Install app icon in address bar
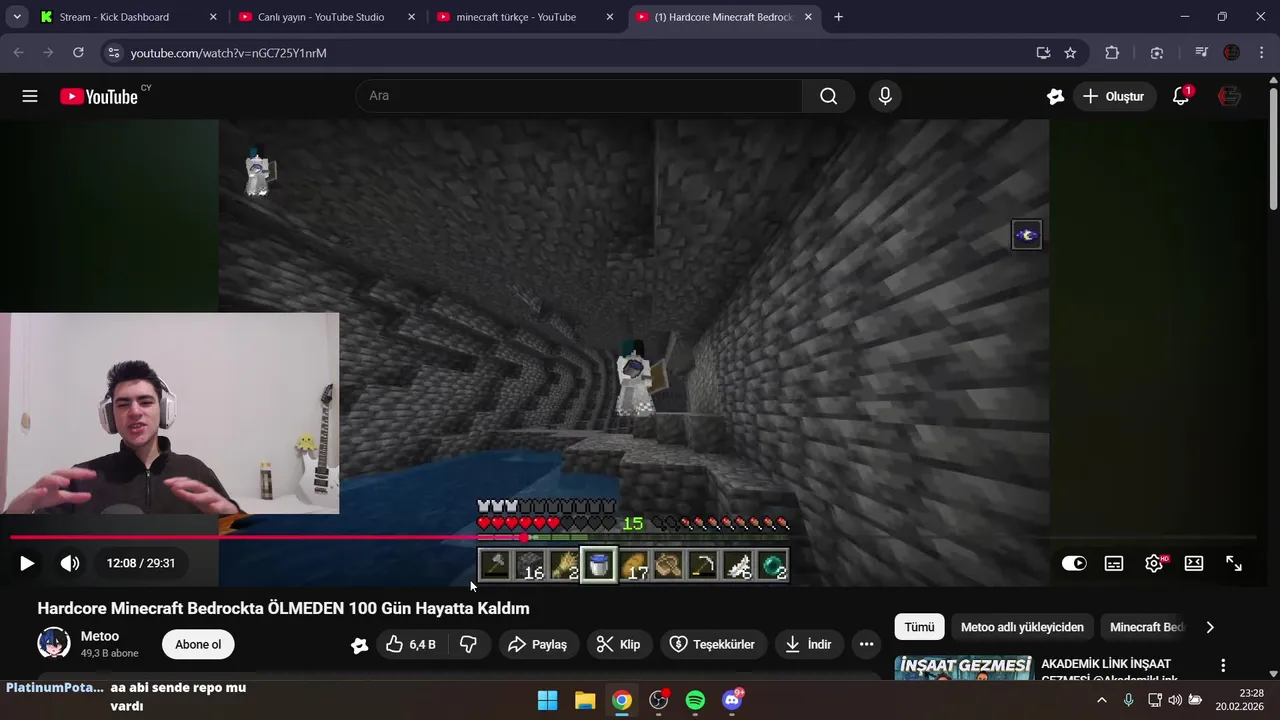The width and height of the screenshot is (1280, 720). (x=1043, y=53)
